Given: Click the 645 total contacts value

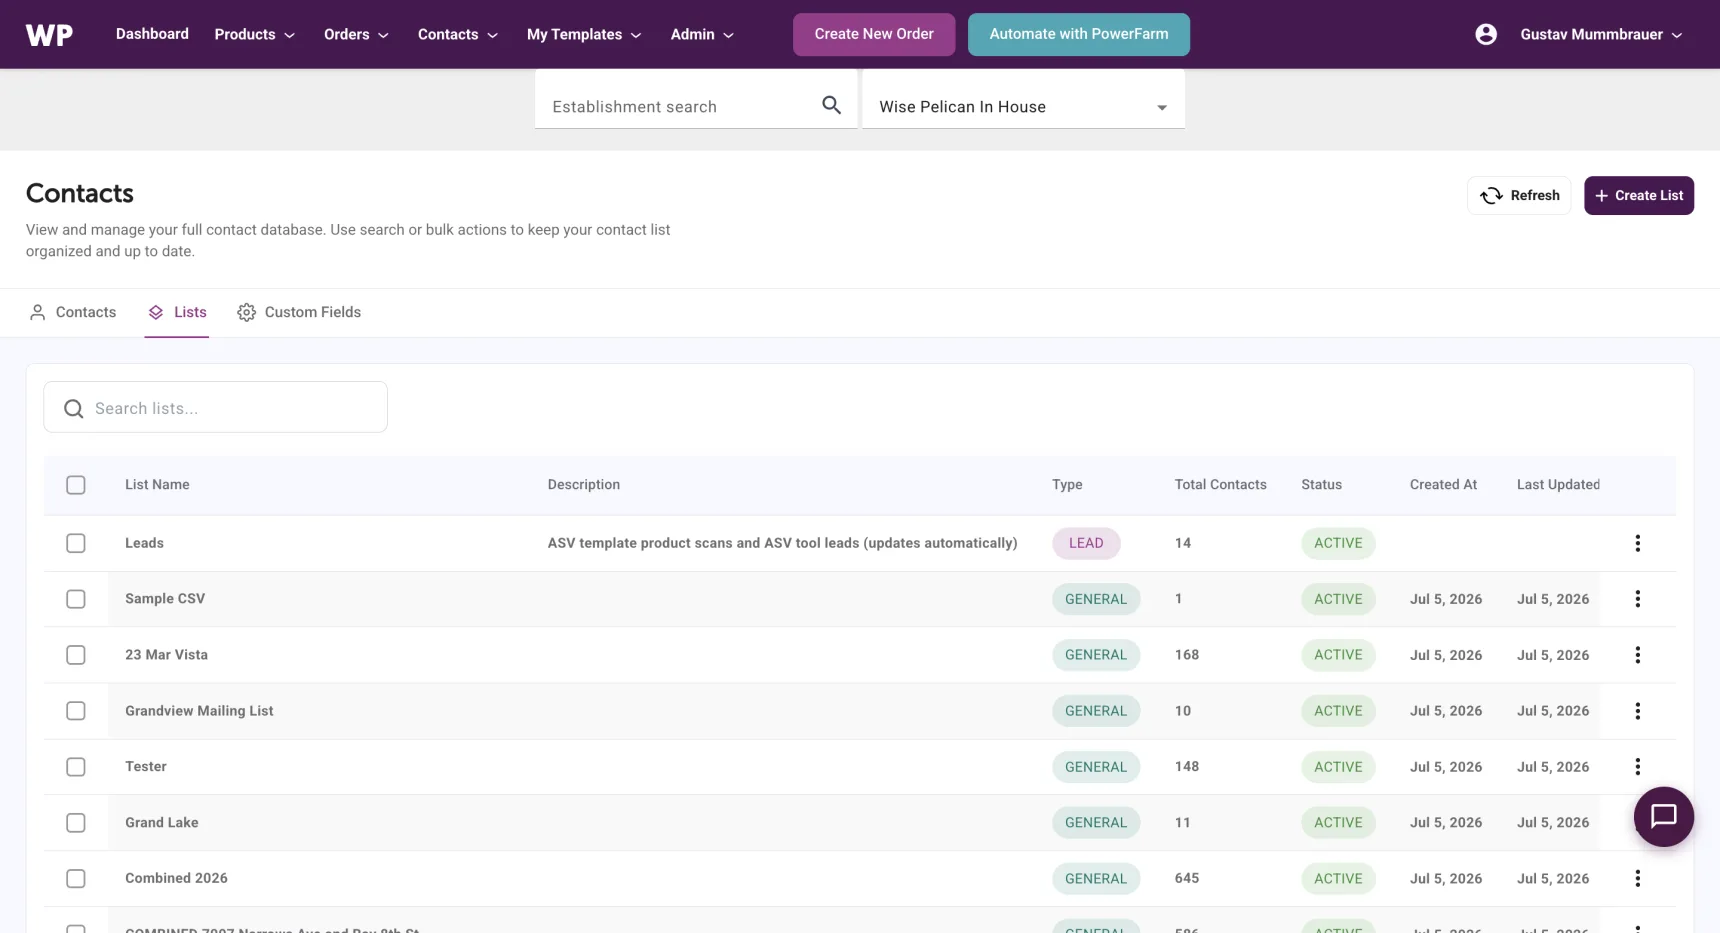Looking at the screenshot, I should coord(1187,878).
